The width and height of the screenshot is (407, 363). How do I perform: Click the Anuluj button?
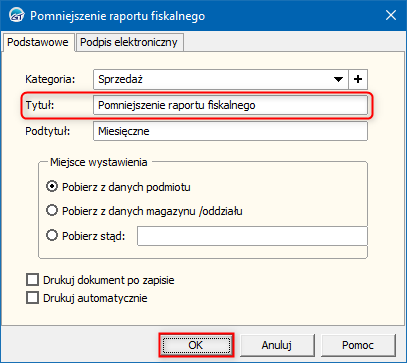coord(277,345)
